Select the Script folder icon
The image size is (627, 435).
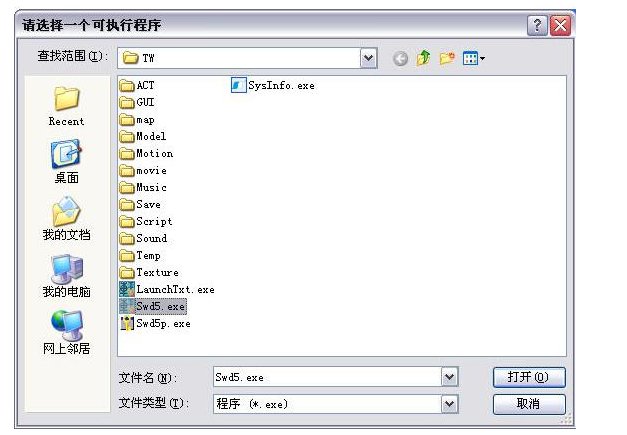coord(127,221)
